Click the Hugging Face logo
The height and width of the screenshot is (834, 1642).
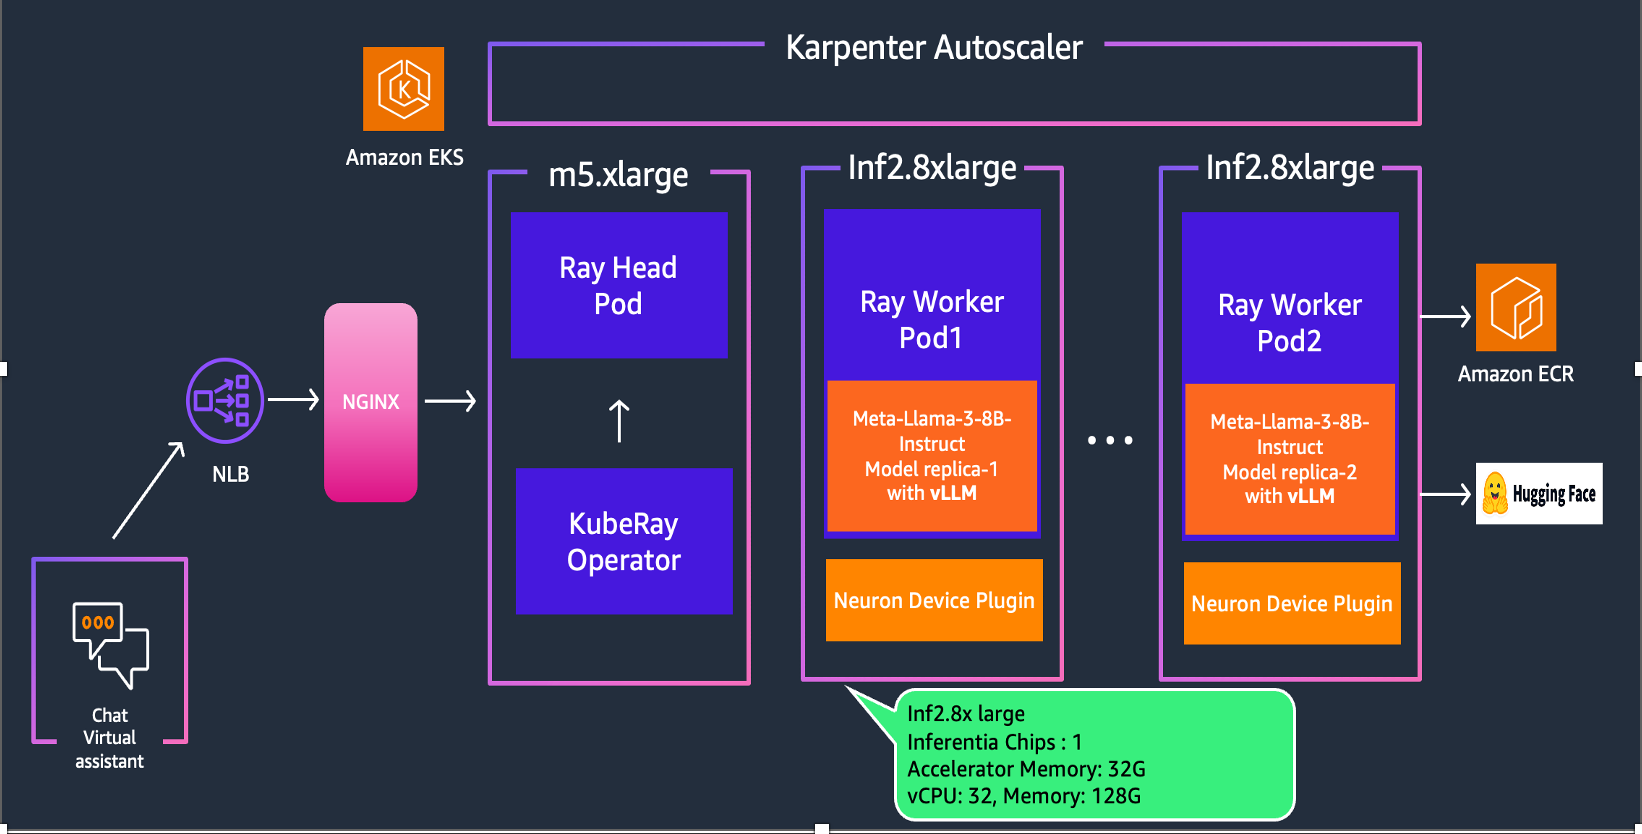tap(1539, 493)
